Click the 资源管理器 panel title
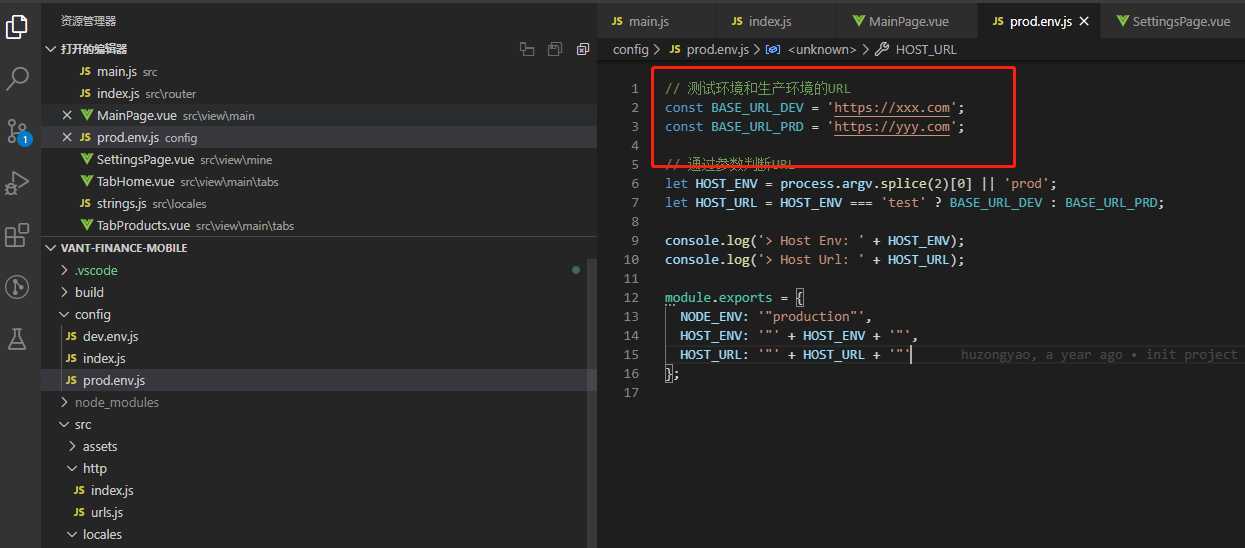 pos(88,20)
